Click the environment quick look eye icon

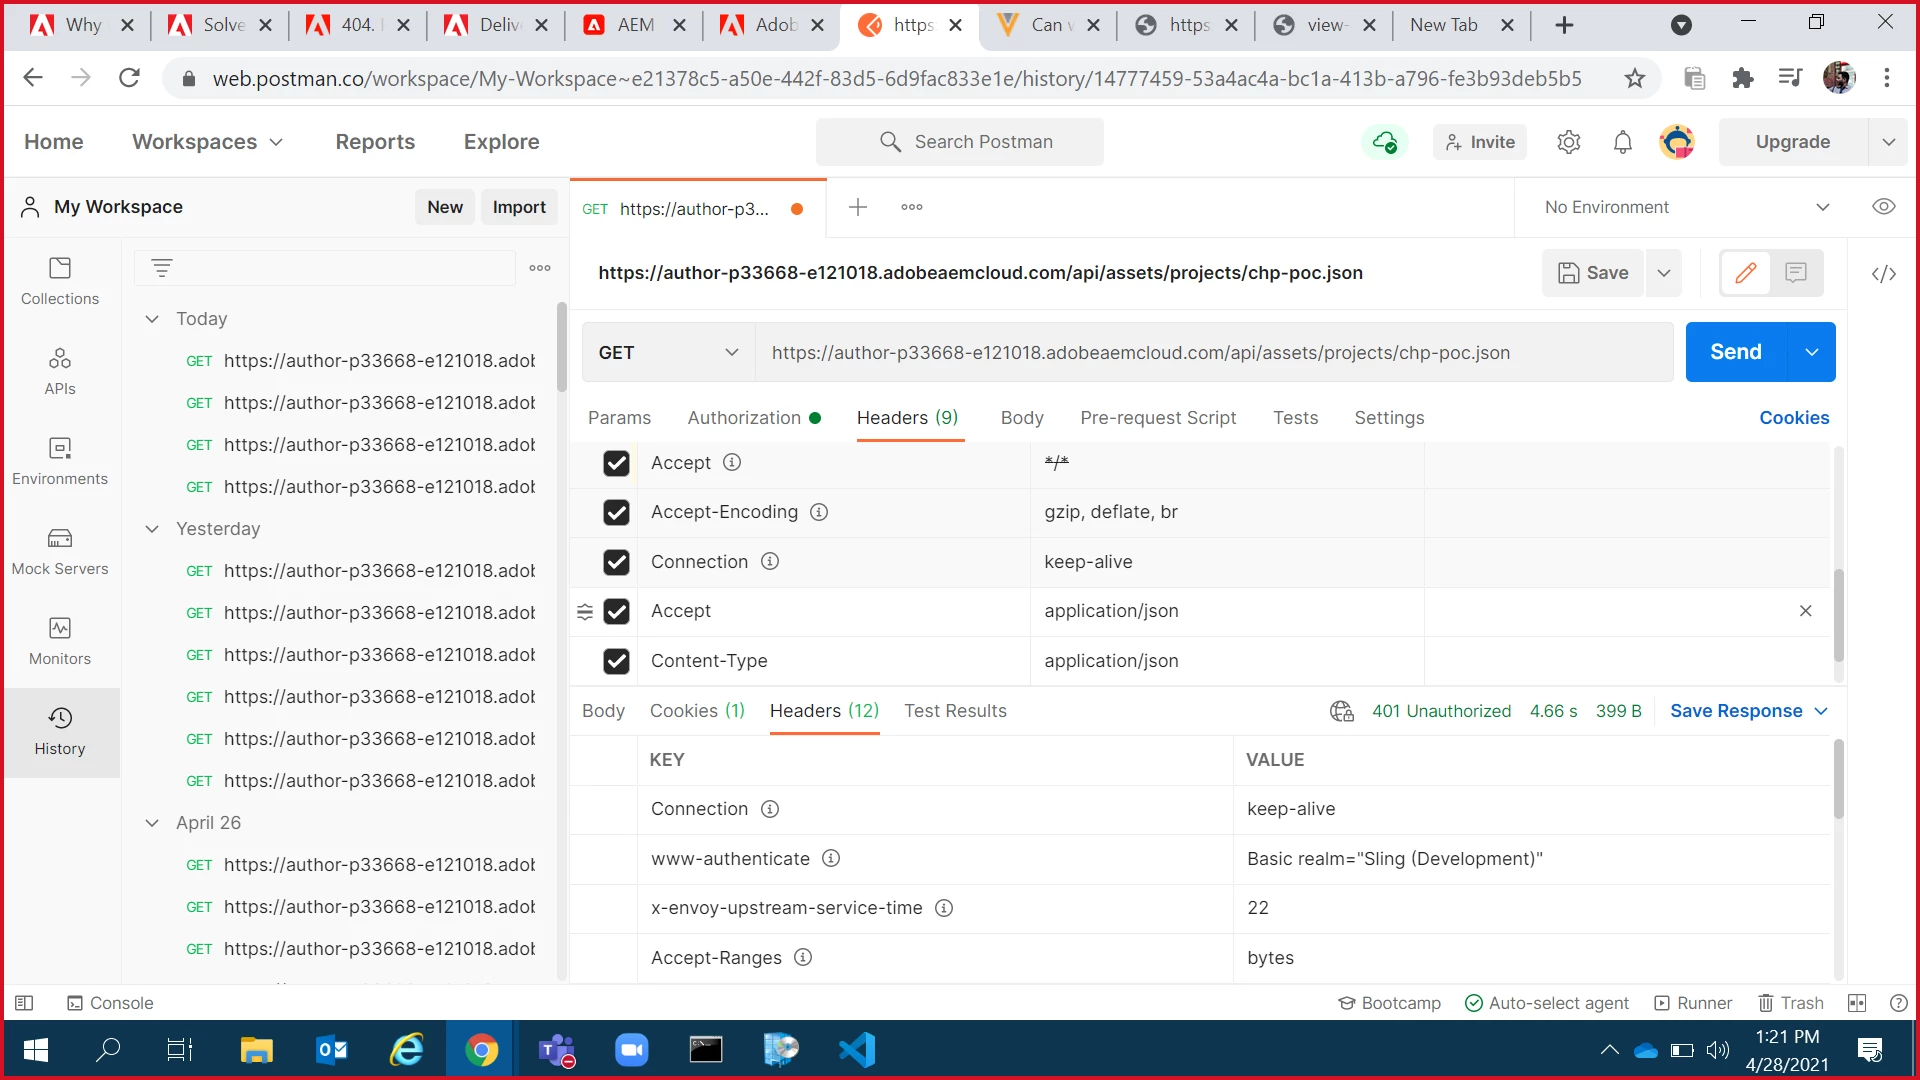click(x=1883, y=207)
